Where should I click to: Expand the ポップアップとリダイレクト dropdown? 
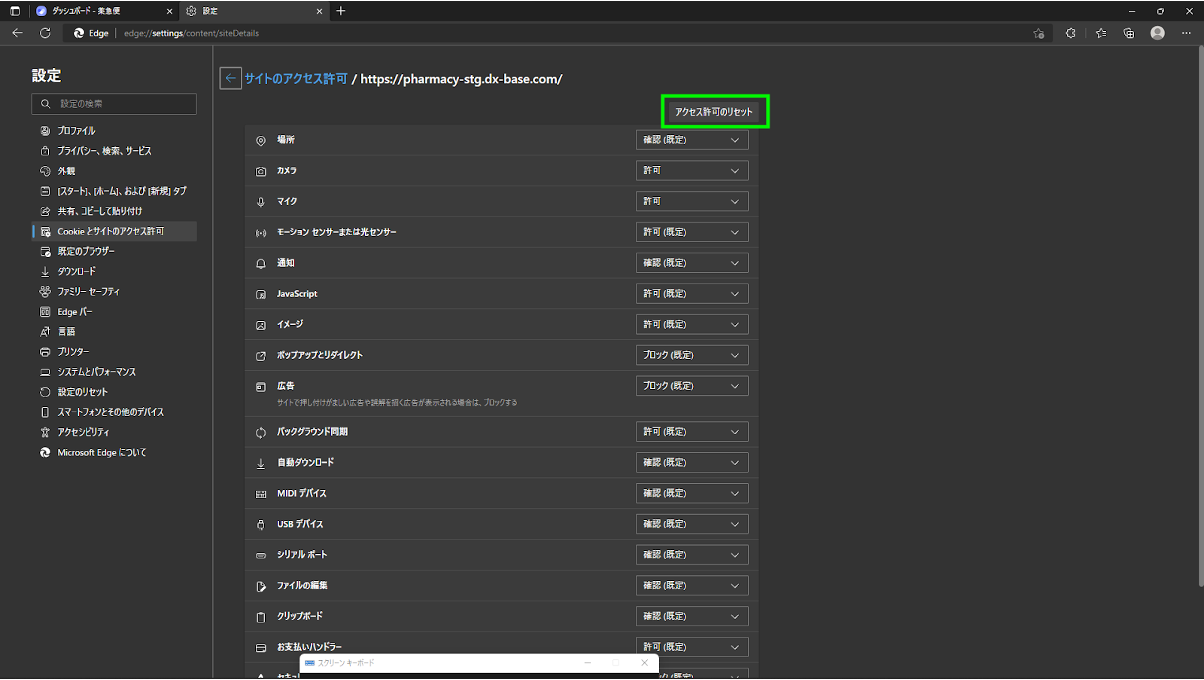point(692,355)
